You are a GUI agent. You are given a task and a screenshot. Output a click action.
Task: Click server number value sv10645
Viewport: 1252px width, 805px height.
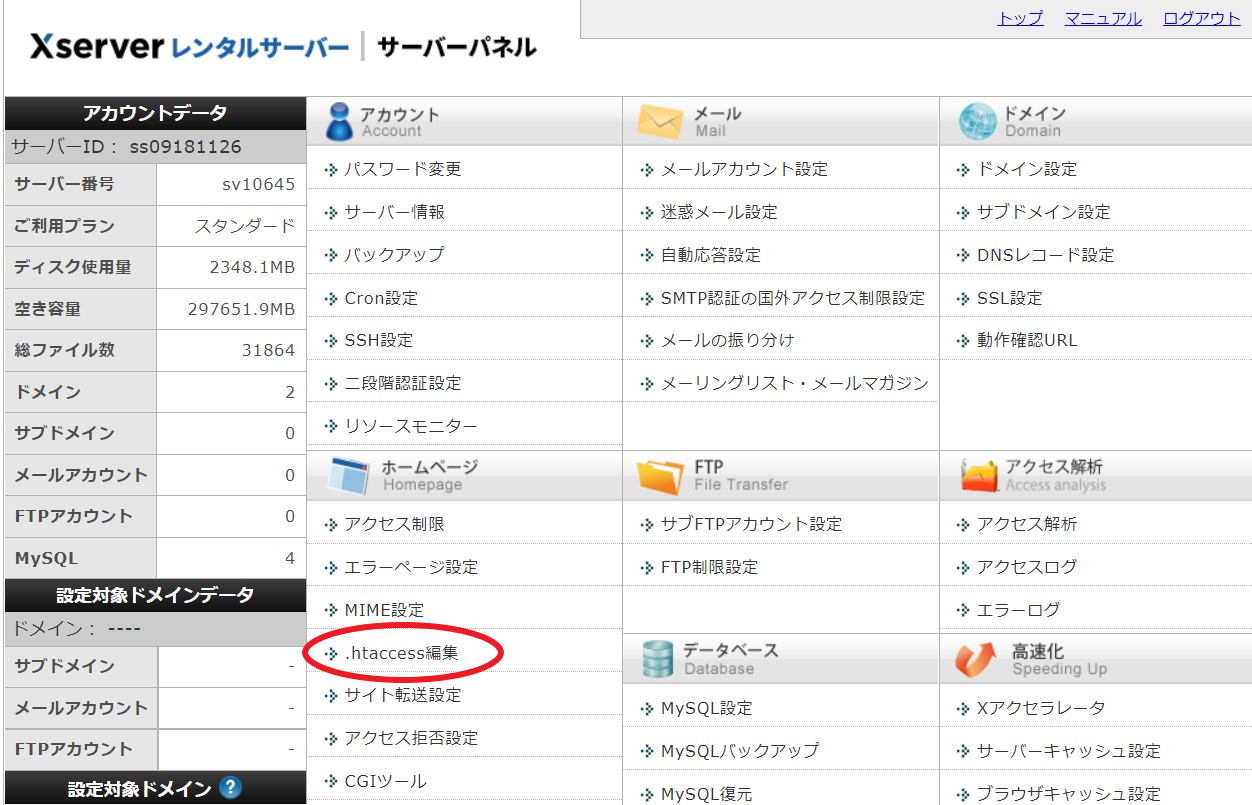tap(258, 185)
